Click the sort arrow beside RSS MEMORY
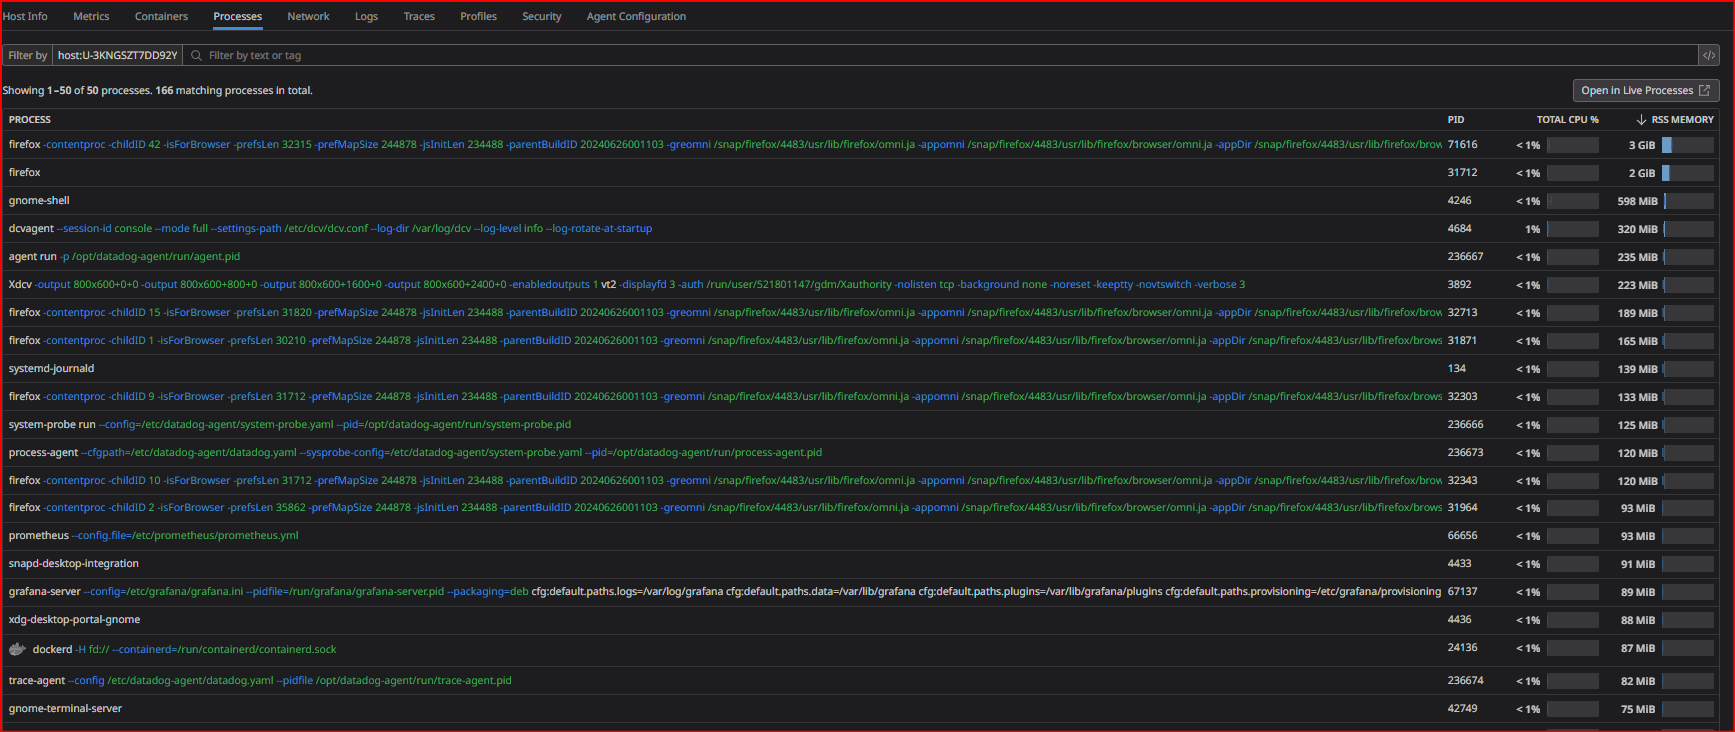 pos(1641,120)
